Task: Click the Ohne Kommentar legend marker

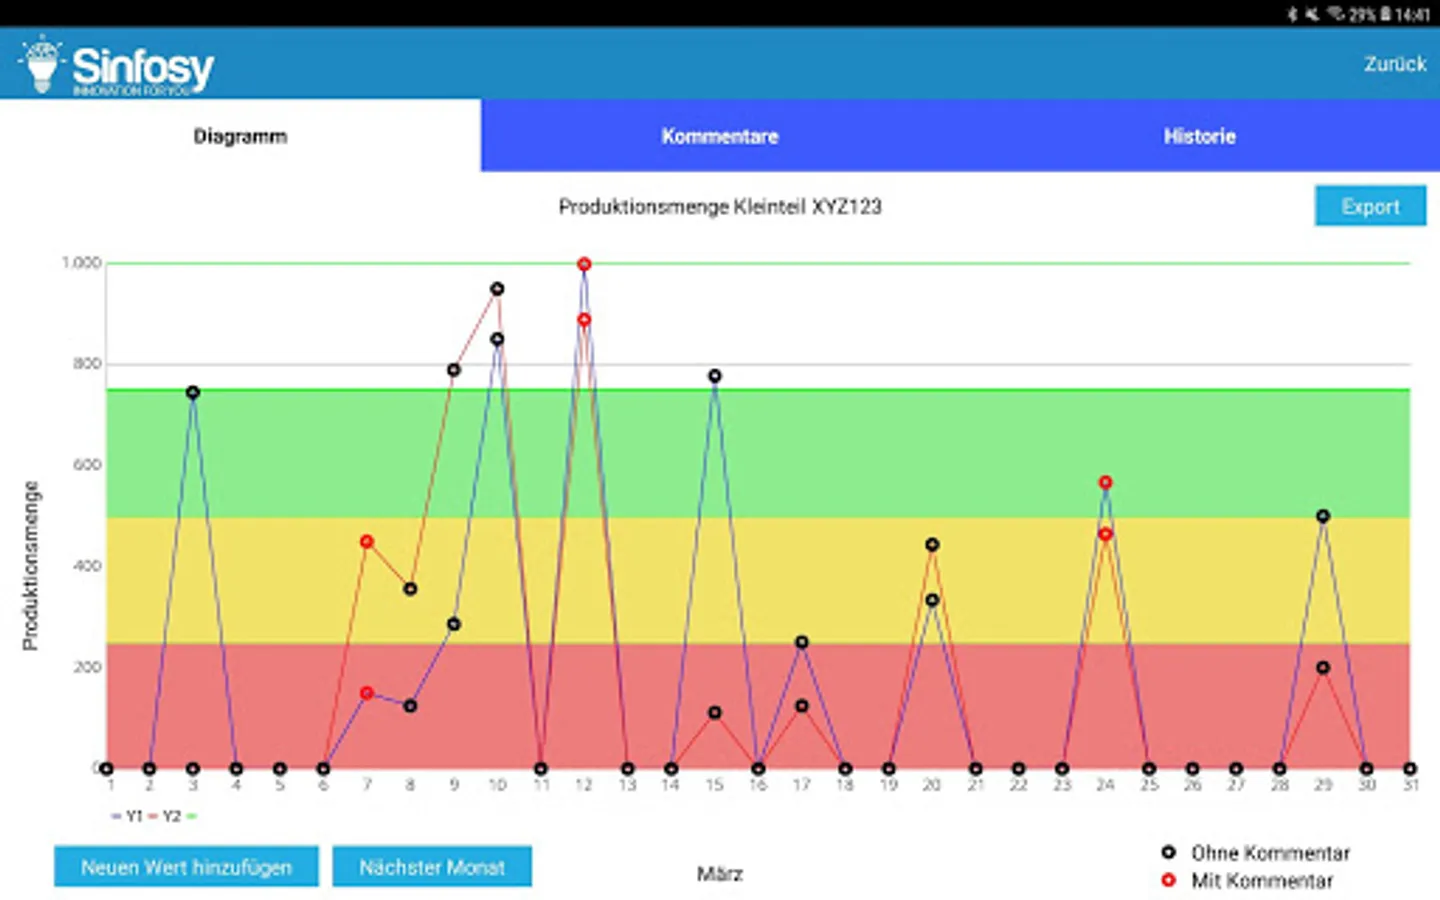Action: coord(1168,852)
